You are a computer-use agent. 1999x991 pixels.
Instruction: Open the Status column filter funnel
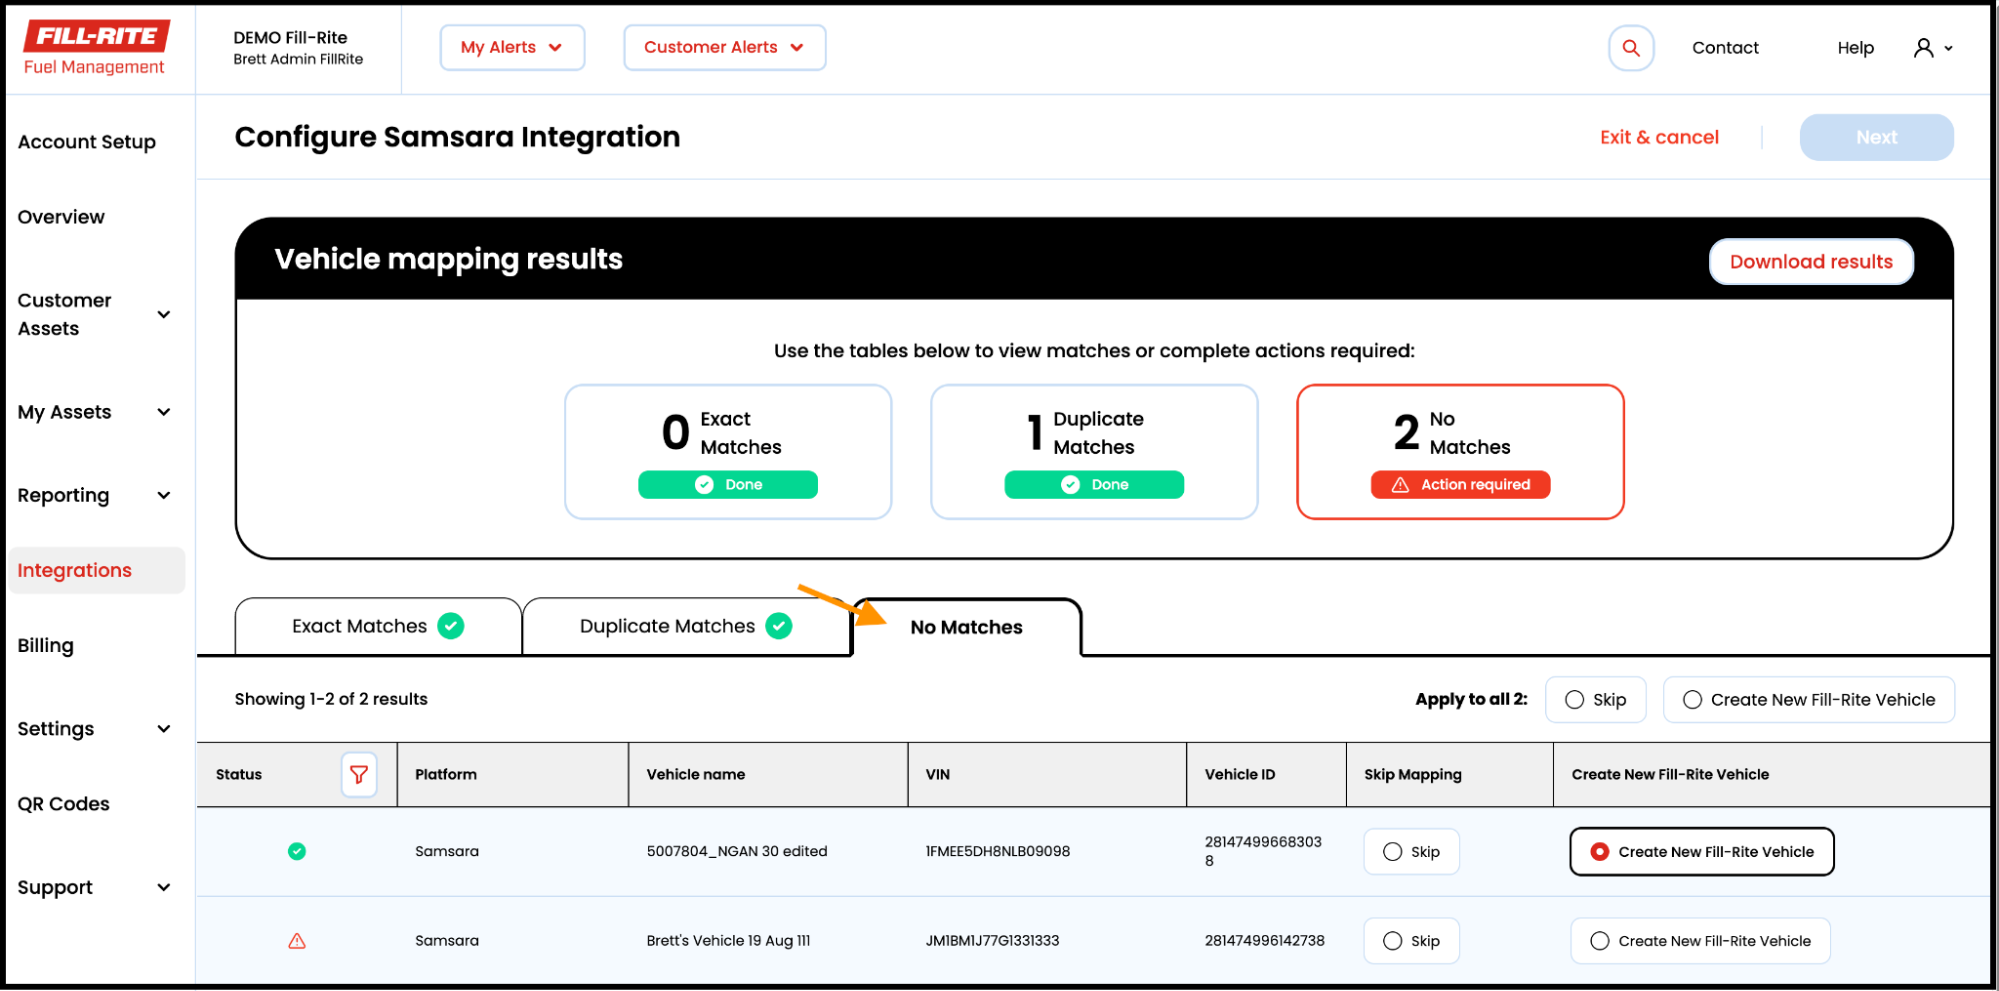[359, 774]
